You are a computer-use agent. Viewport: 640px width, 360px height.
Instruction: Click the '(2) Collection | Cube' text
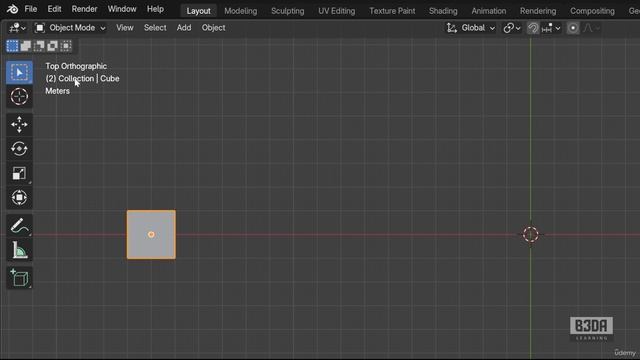click(x=82, y=78)
